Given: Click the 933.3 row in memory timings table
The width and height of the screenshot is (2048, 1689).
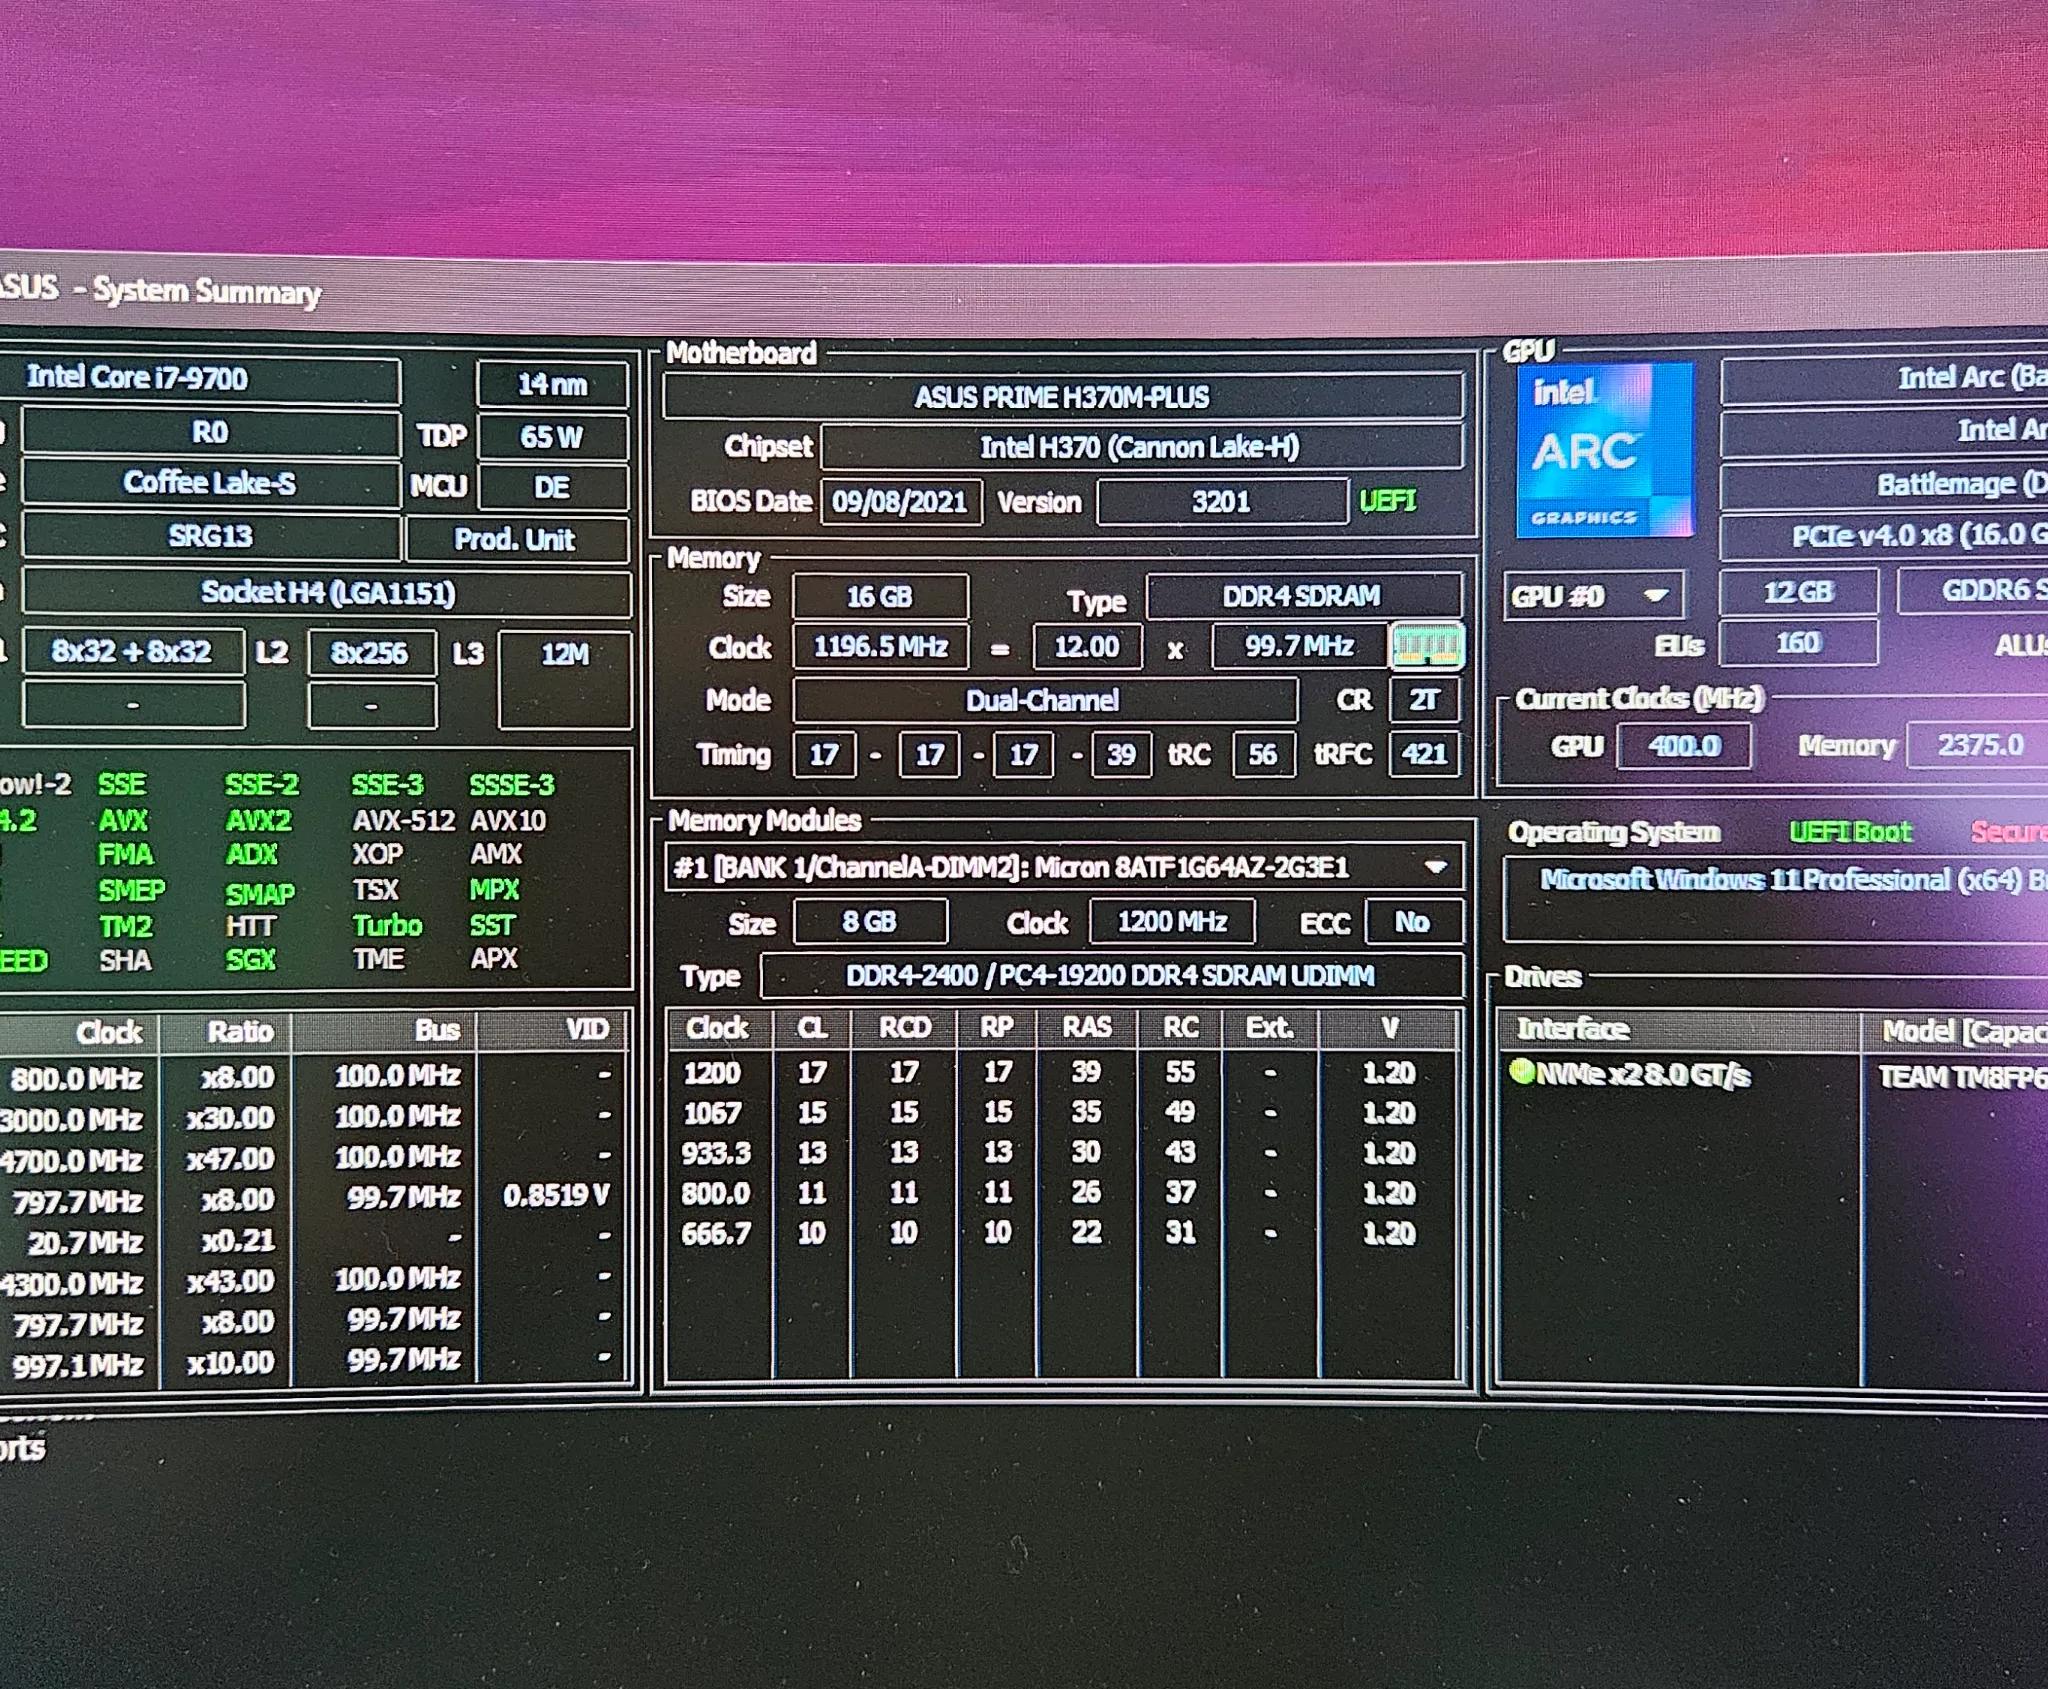Looking at the screenshot, I should 1062,1152.
